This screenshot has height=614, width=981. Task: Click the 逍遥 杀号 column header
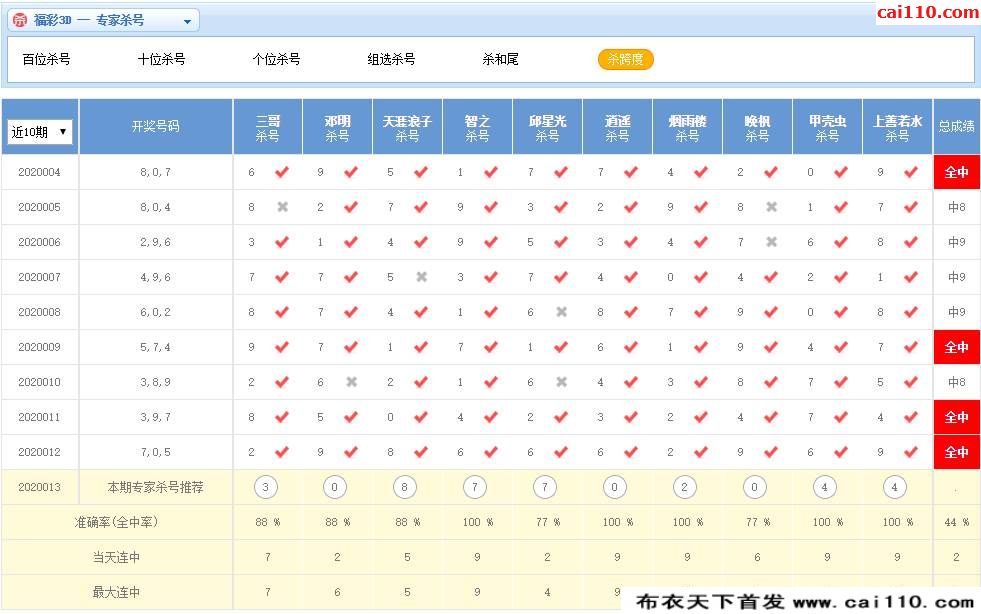(x=618, y=126)
